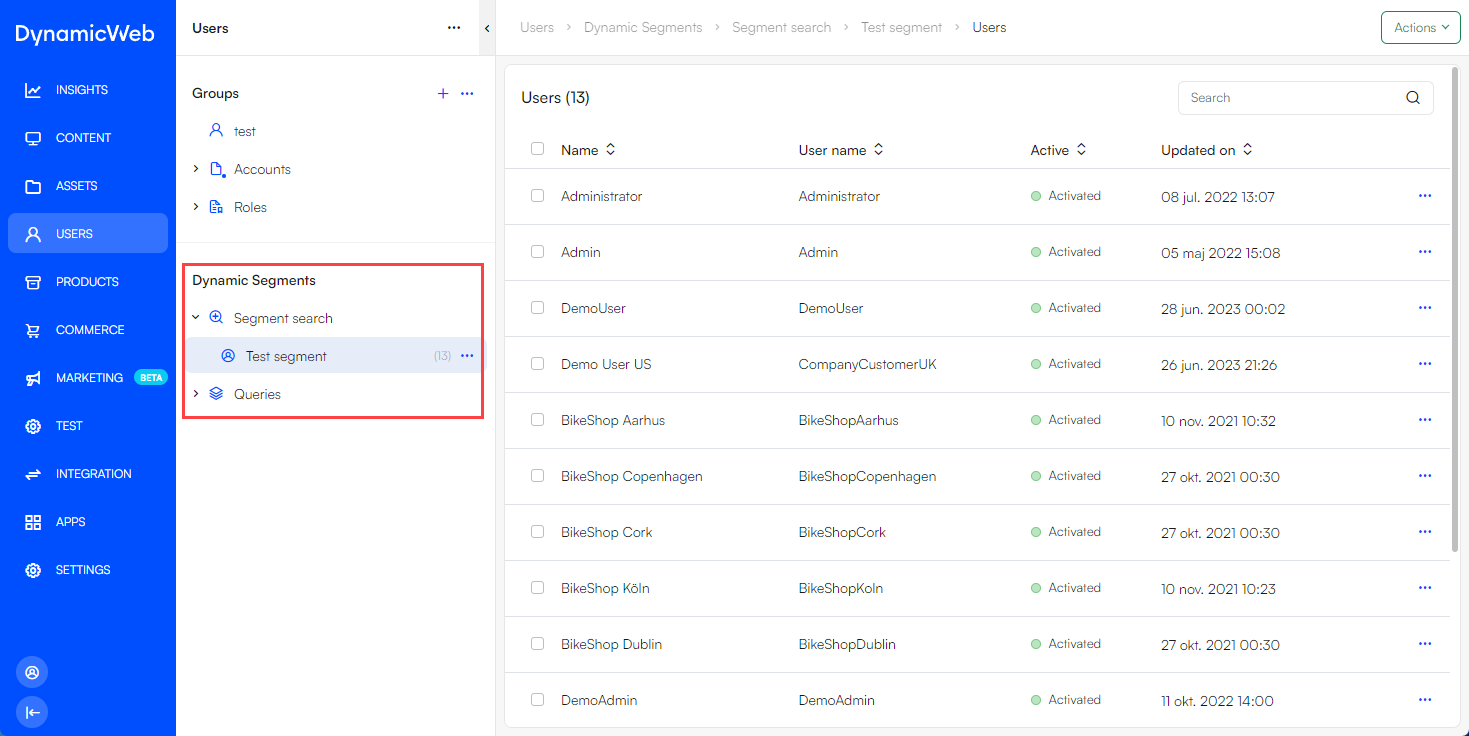This screenshot has height=736, width=1469.
Task: Open PRODUCTS section
Action: [88, 282]
